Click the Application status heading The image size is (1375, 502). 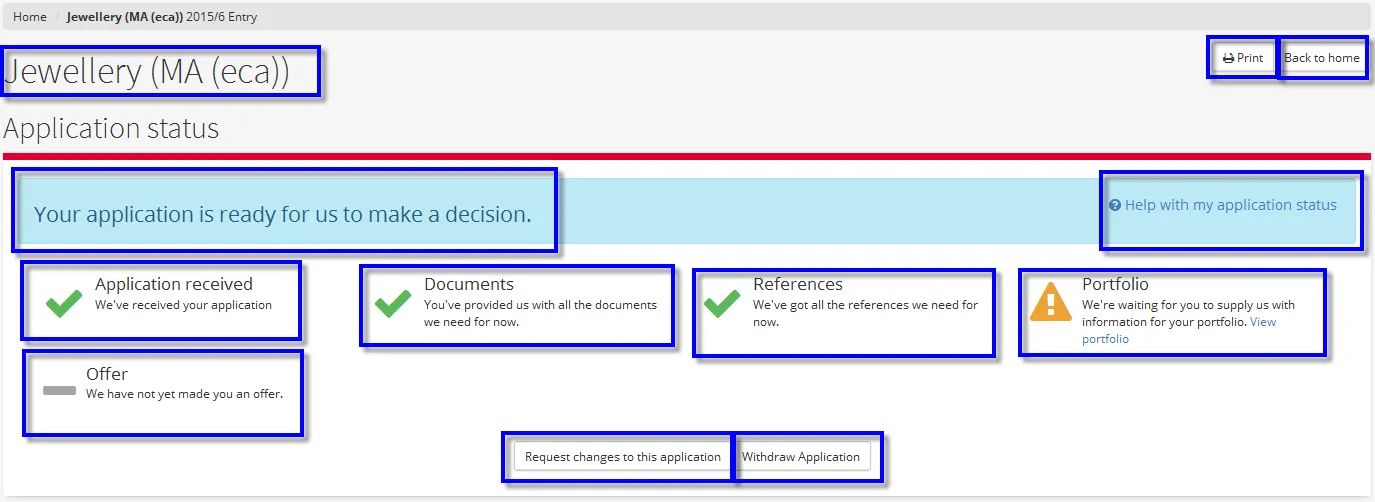point(111,129)
